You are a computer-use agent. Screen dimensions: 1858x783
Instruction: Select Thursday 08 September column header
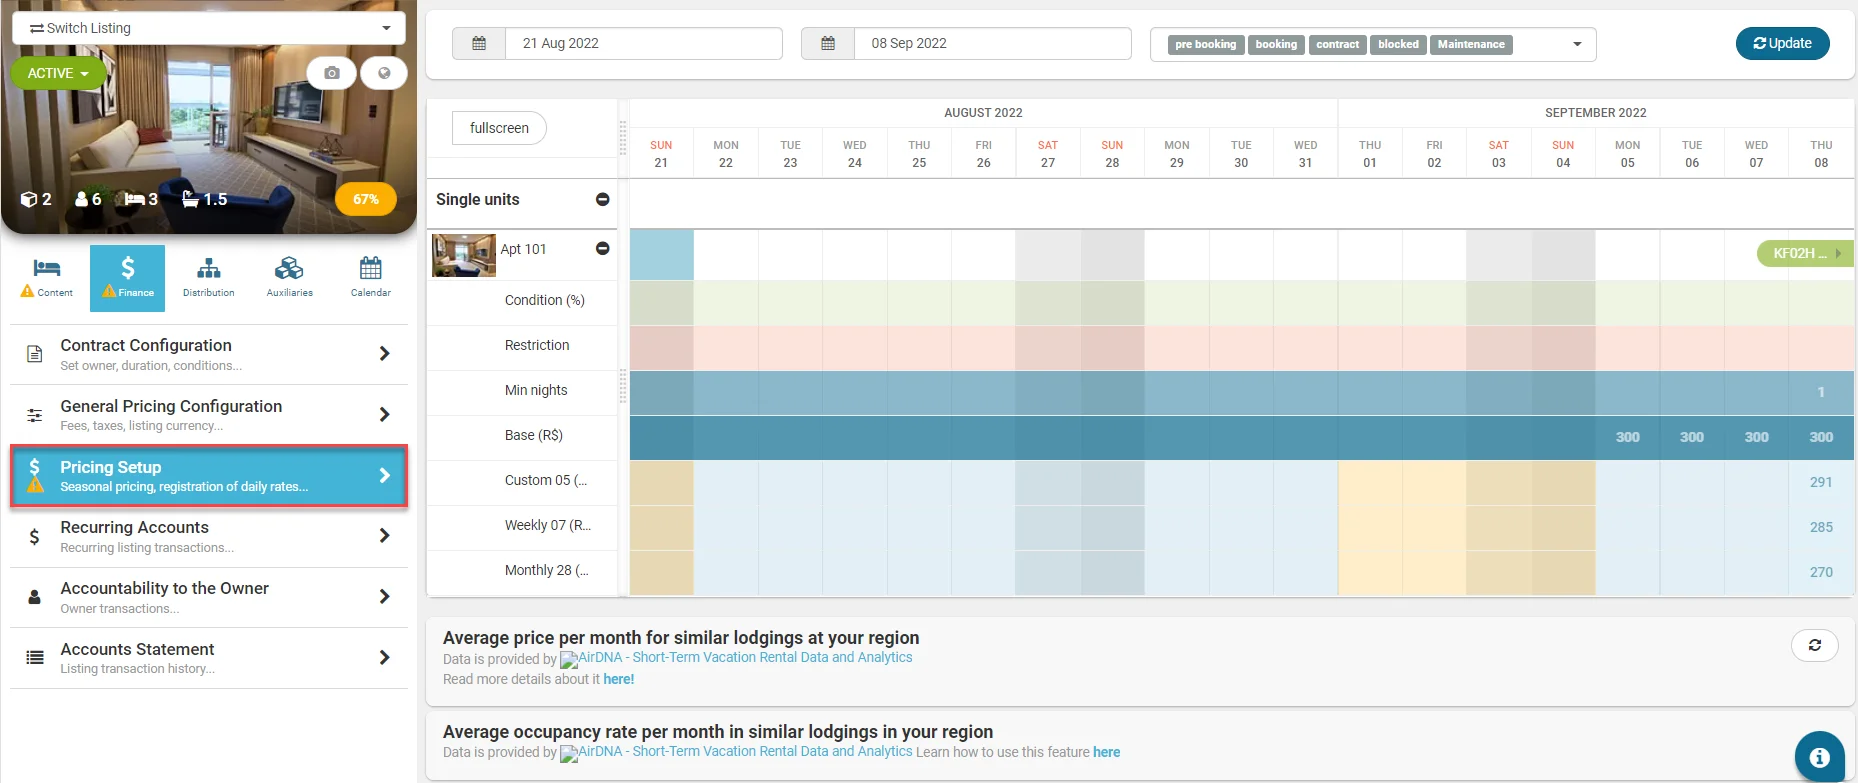(1821, 154)
